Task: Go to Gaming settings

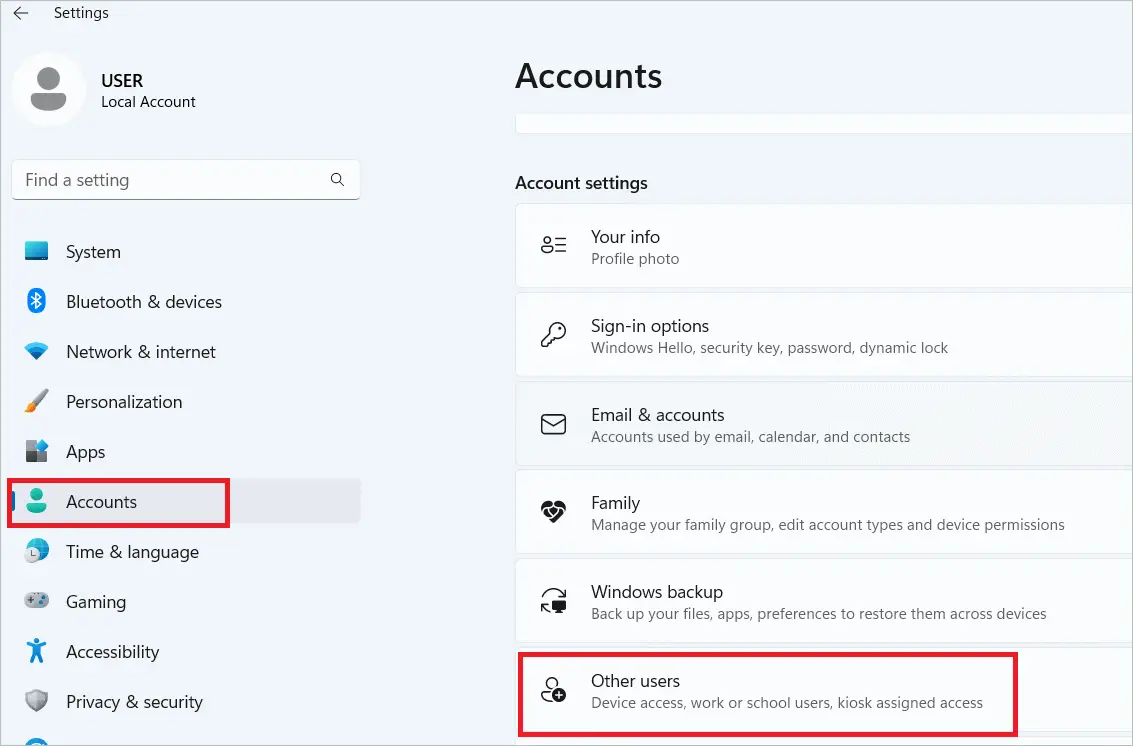Action: pyautogui.click(x=186, y=601)
